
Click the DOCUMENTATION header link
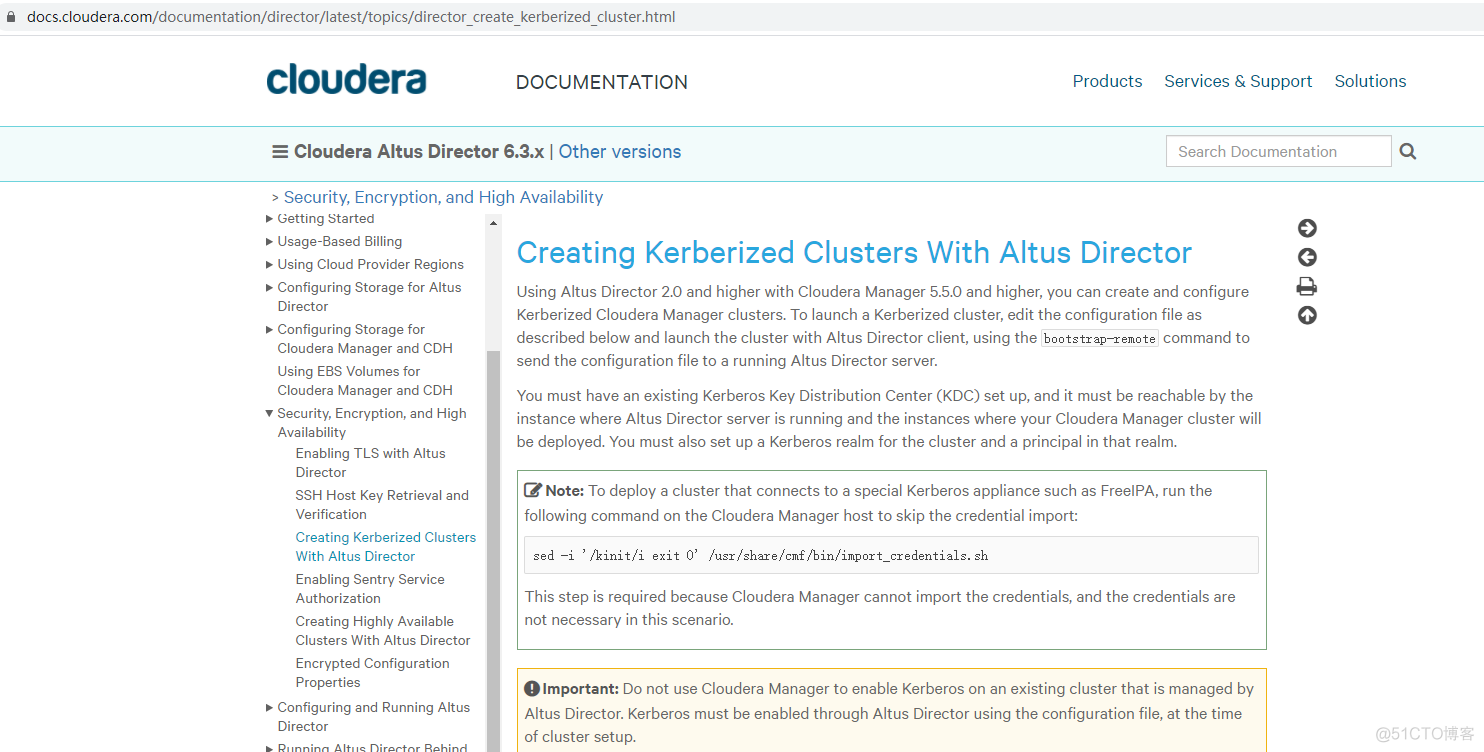(x=602, y=82)
